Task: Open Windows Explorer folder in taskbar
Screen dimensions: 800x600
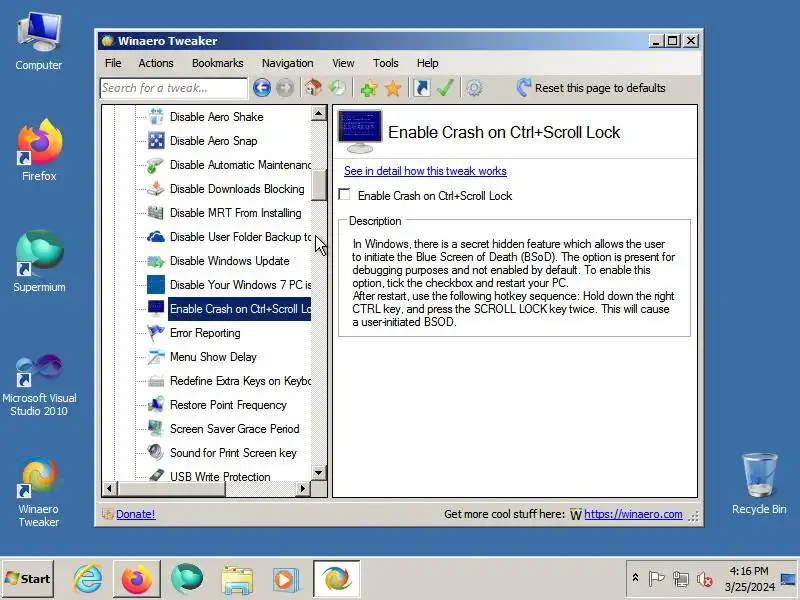Action: (x=237, y=580)
